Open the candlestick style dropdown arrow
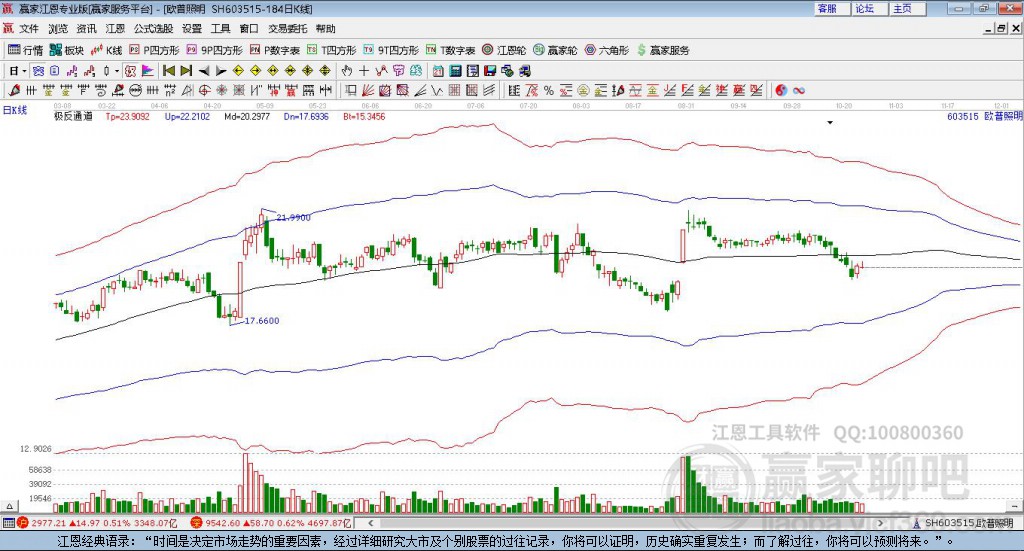 [x=117, y=71]
